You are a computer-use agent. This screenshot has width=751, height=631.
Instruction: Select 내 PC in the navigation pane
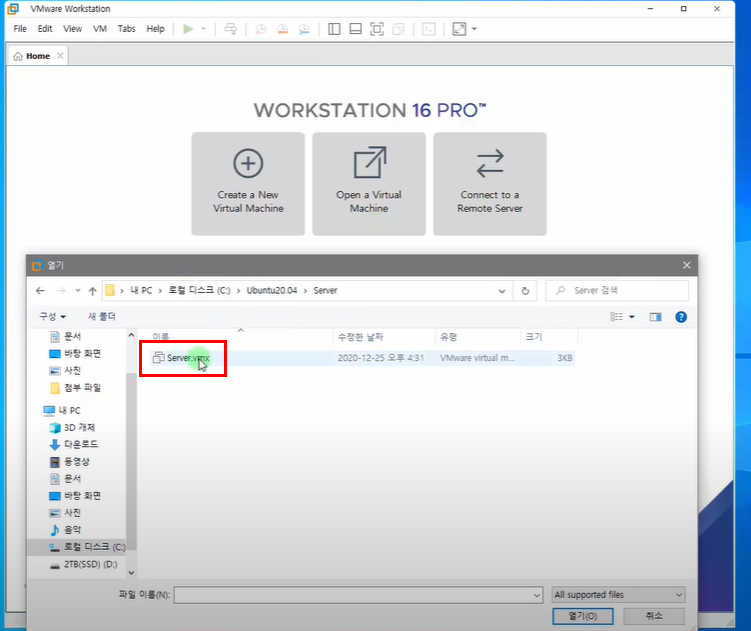click(62, 411)
